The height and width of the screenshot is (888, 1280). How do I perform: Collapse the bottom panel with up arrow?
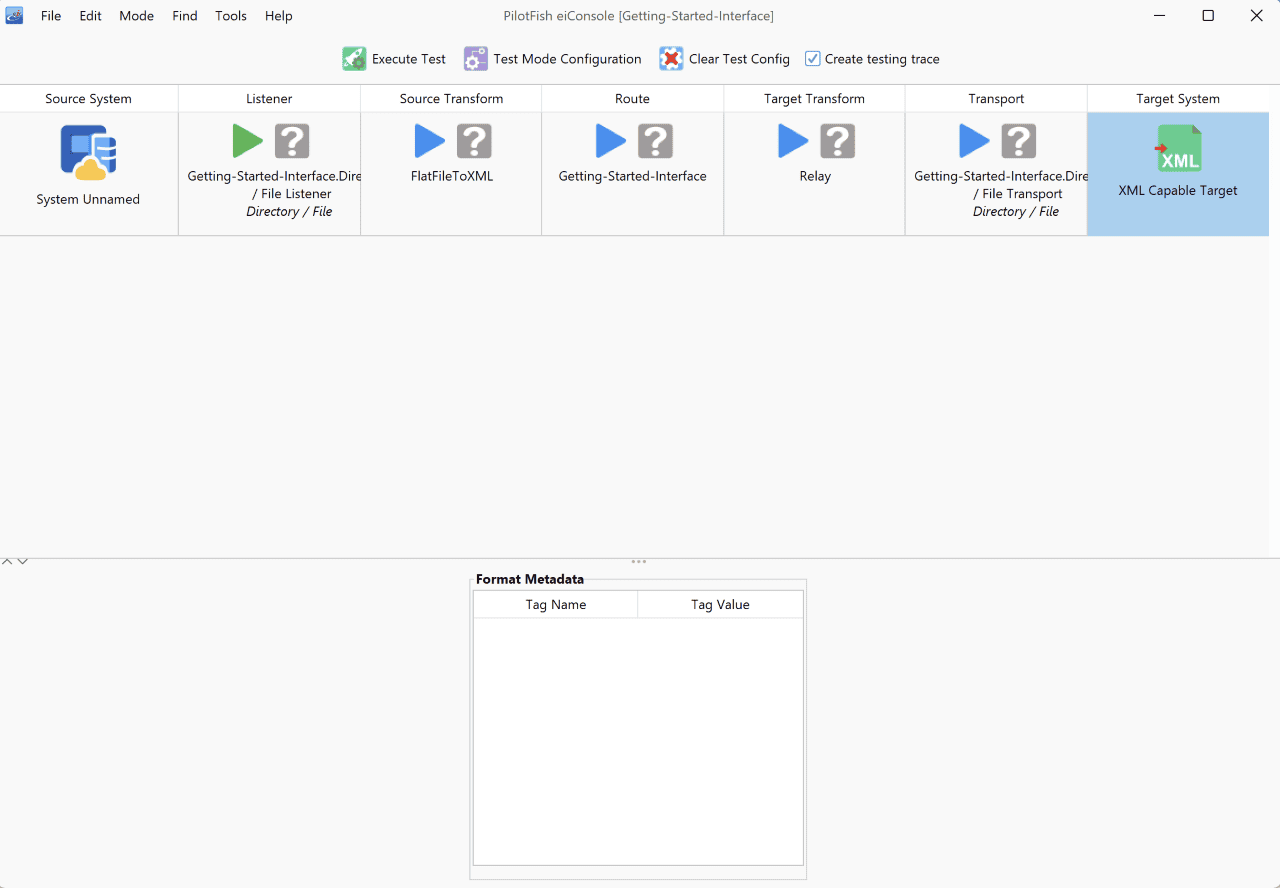[x=7, y=562]
